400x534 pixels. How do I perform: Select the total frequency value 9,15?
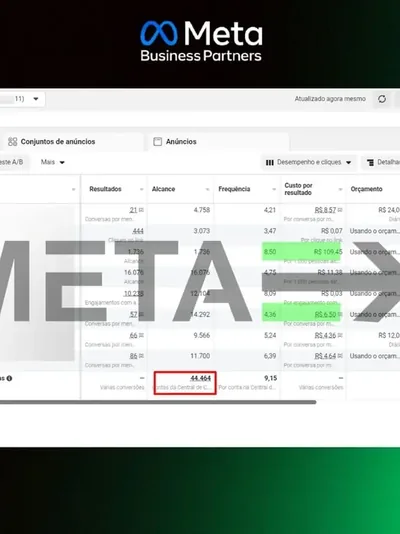click(x=271, y=378)
